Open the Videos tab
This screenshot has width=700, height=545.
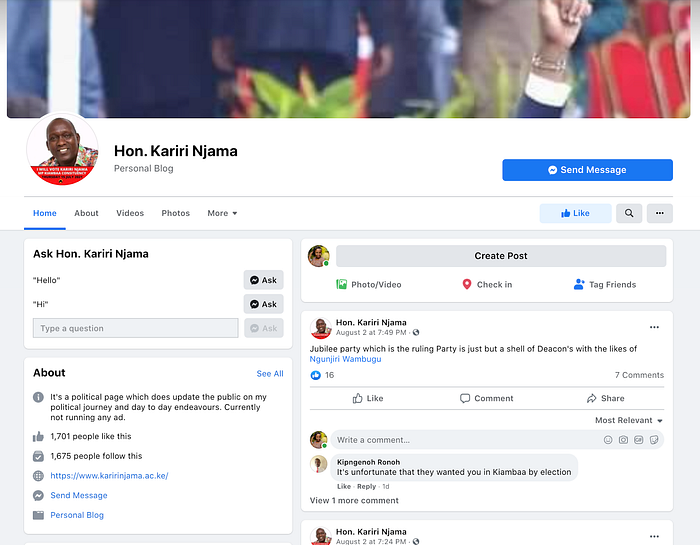pyautogui.click(x=130, y=213)
